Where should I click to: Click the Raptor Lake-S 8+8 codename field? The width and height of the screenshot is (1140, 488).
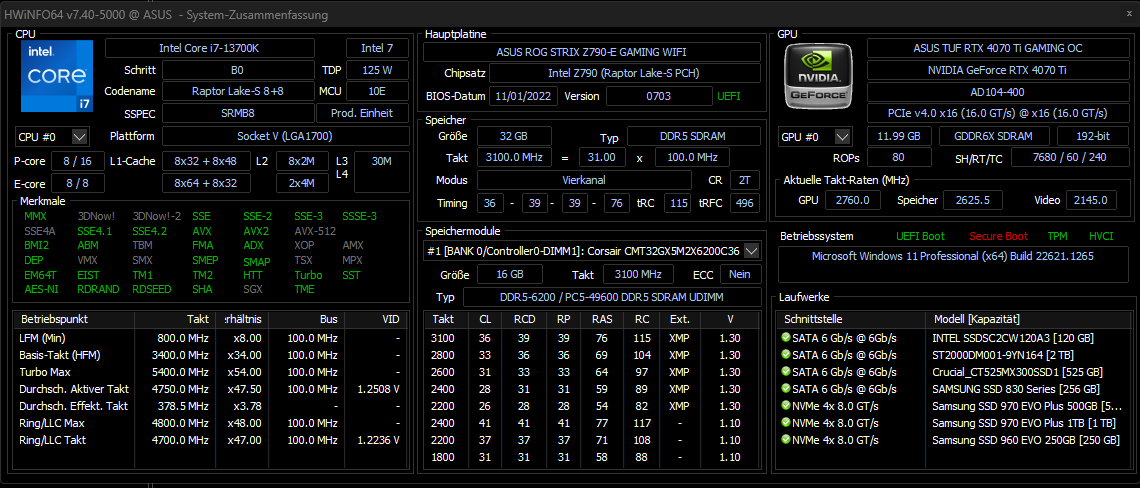point(238,91)
